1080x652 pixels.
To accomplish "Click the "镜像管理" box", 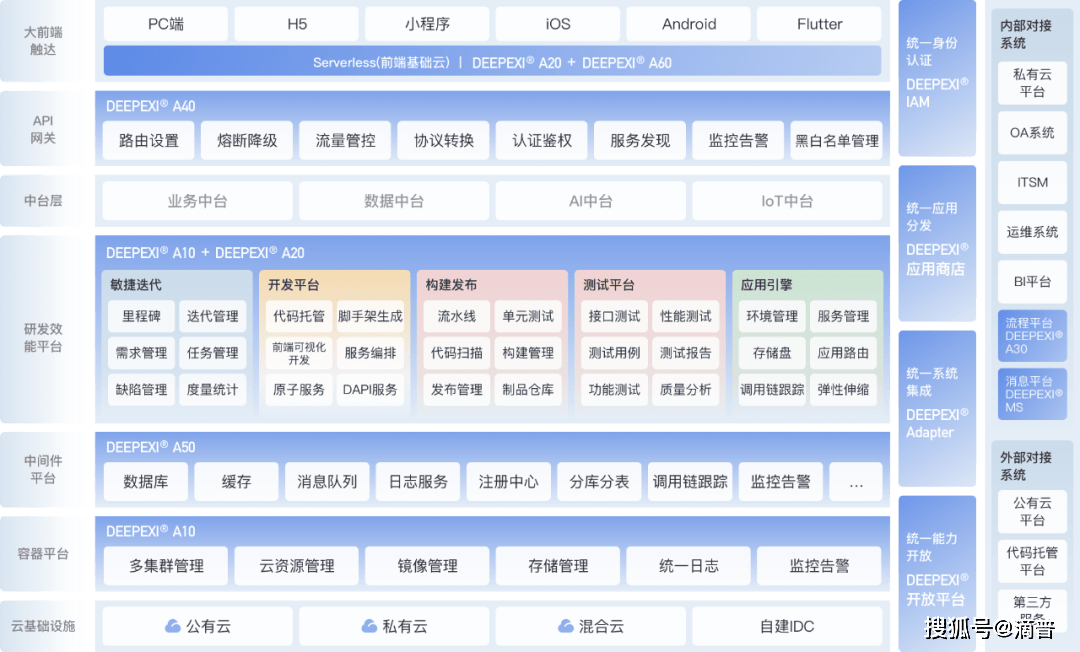I will pos(427,566).
